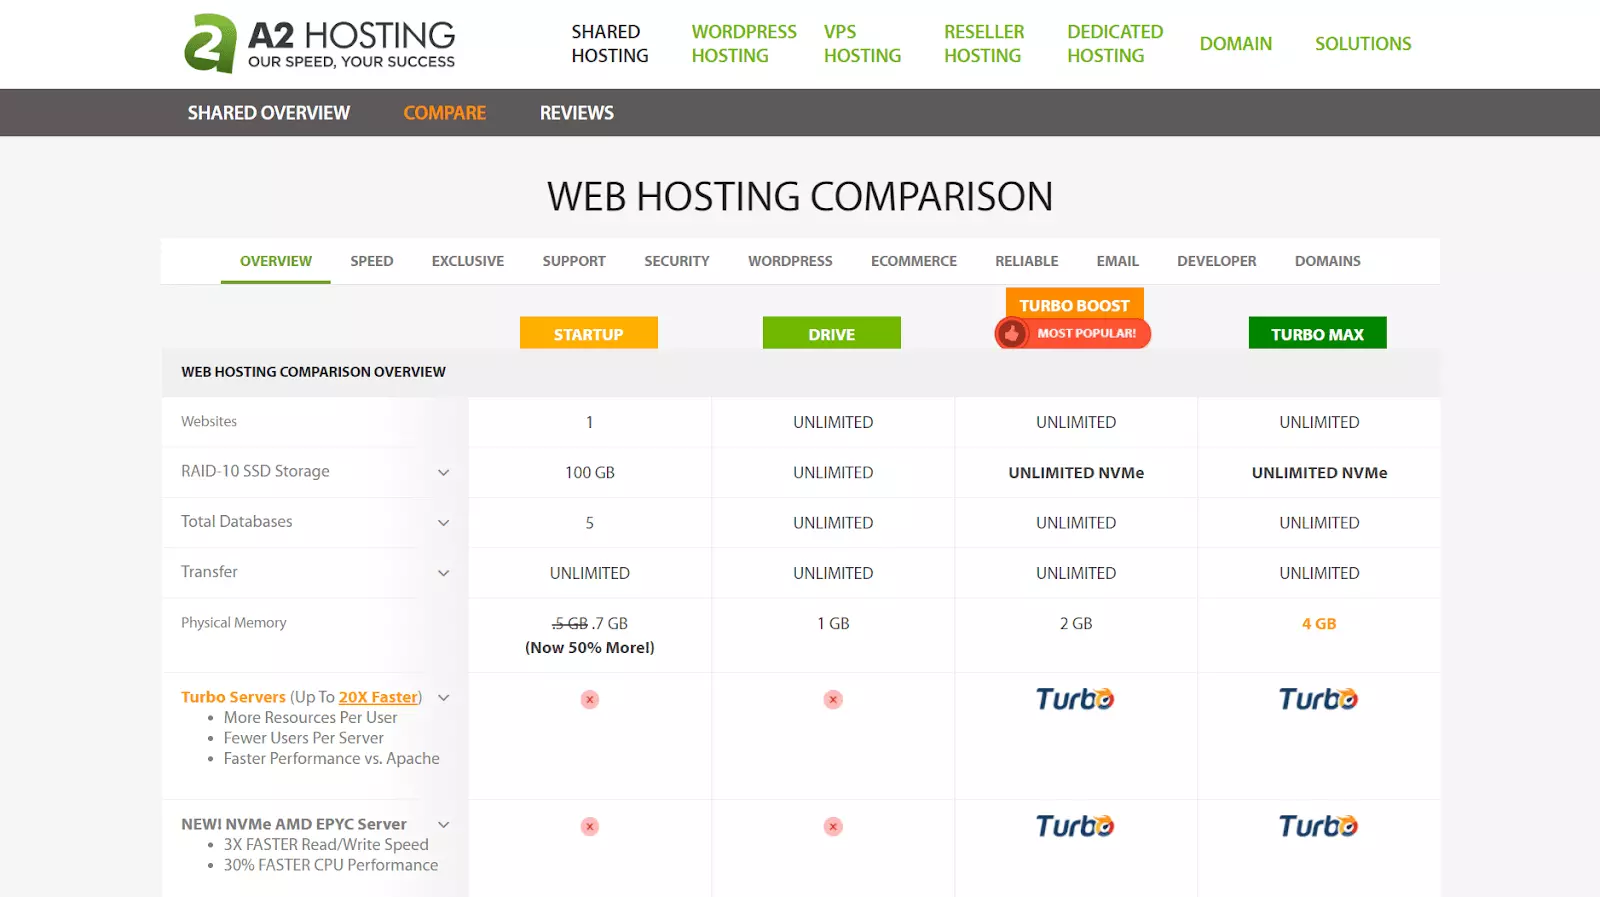
Task: Open the Reseller Hosting menu
Action: (x=984, y=44)
